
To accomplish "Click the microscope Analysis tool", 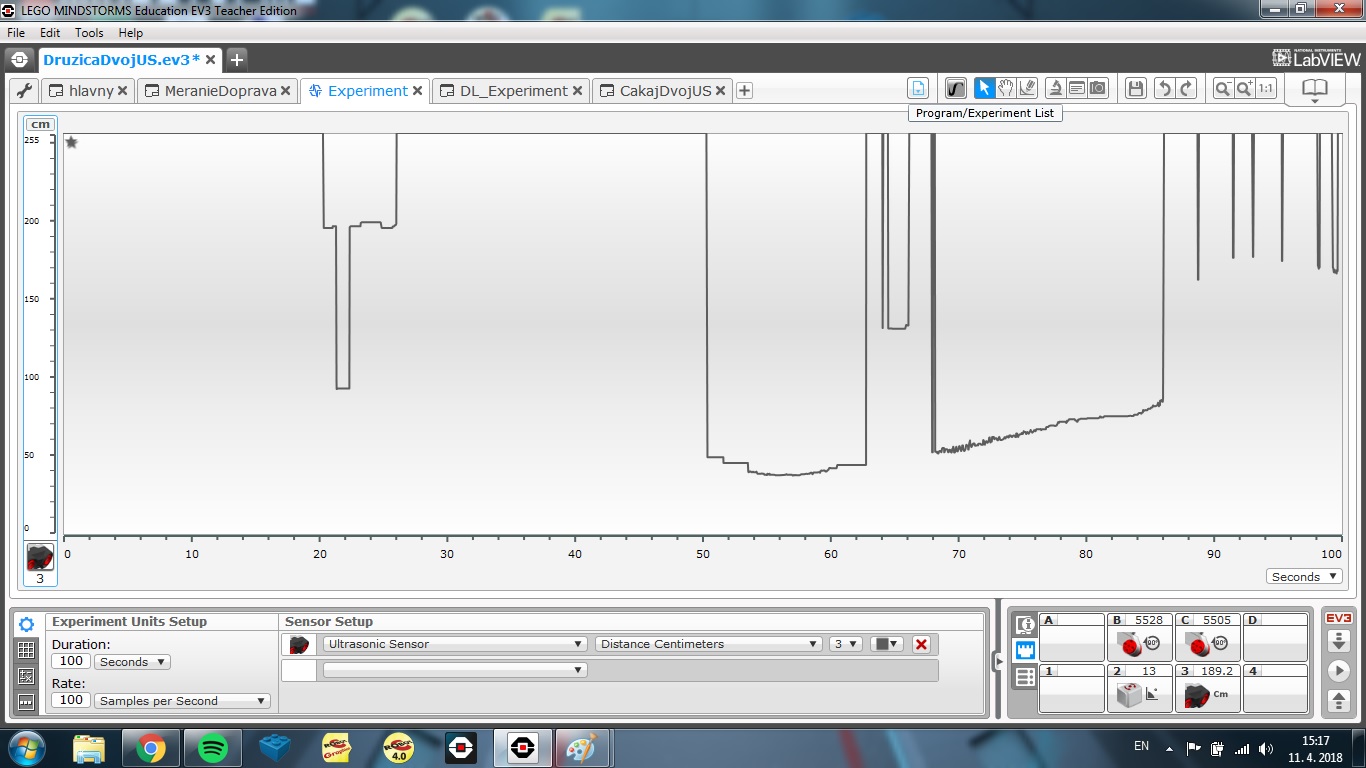I will click(1055, 88).
